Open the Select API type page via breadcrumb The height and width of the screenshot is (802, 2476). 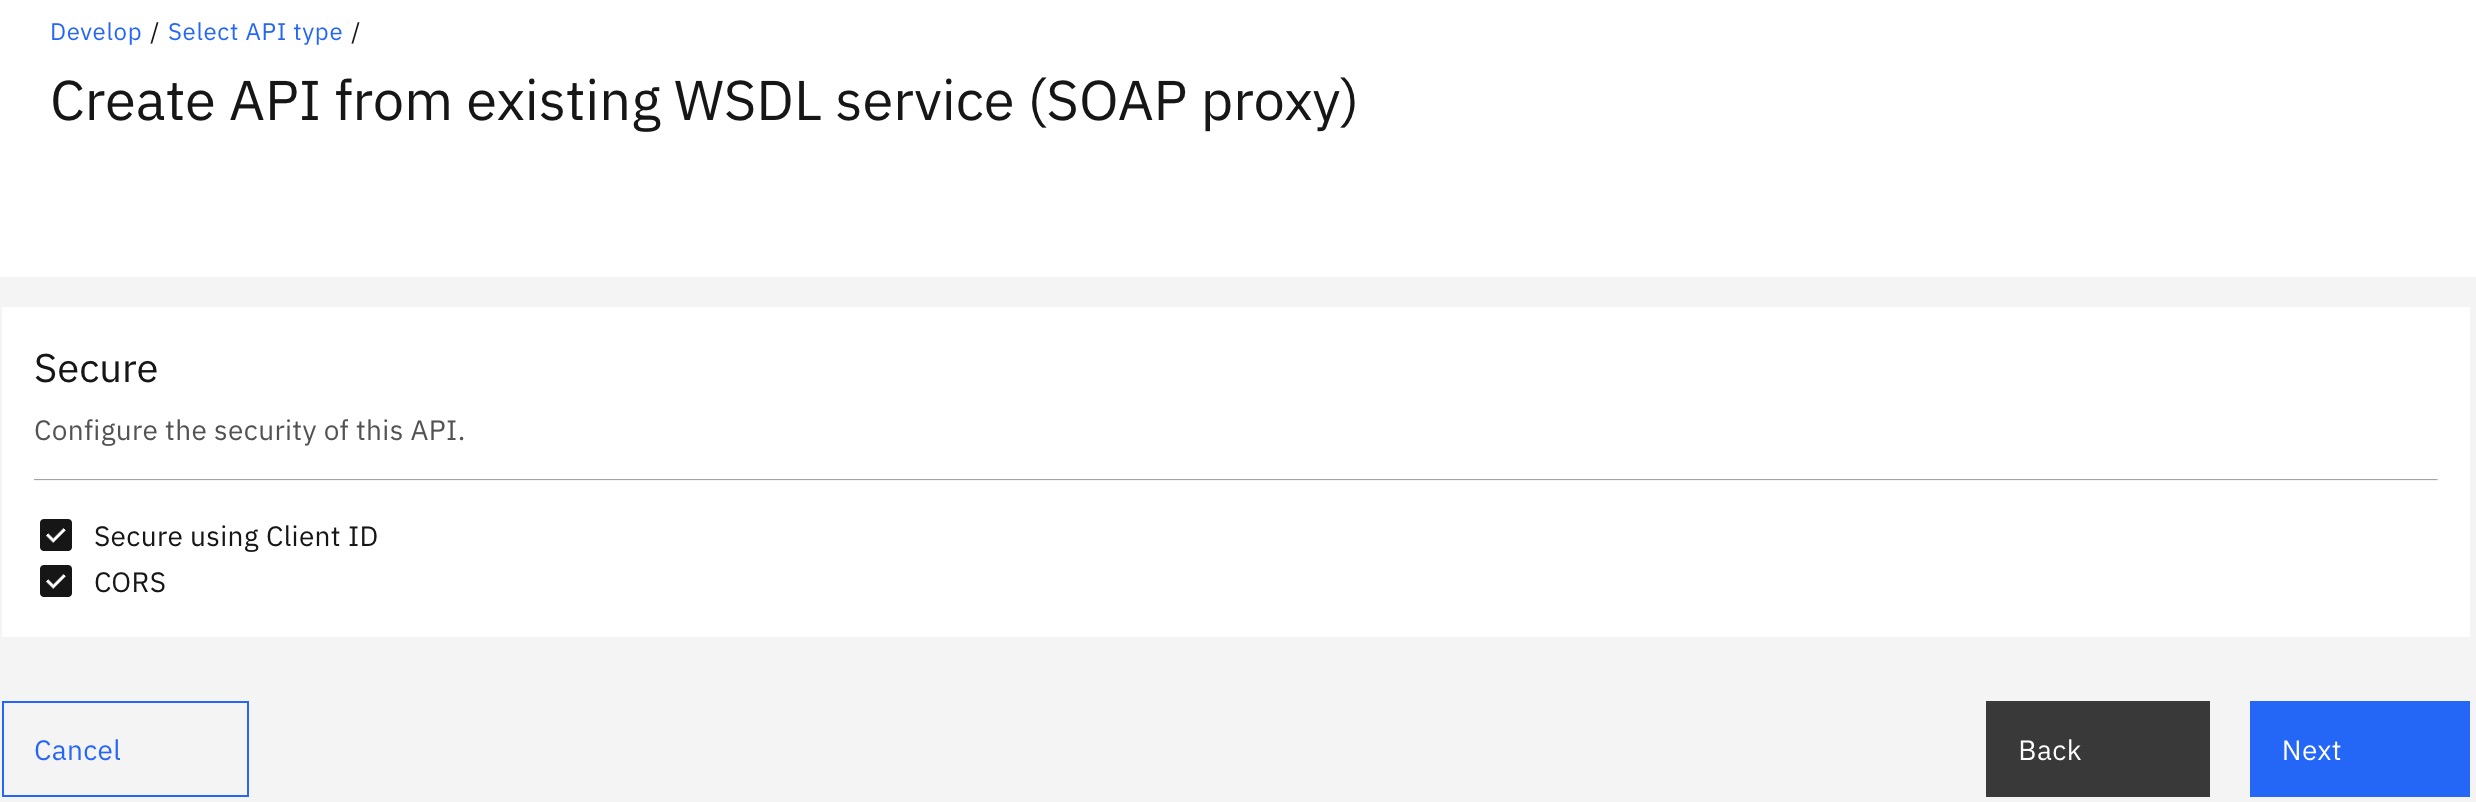[255, 31]
